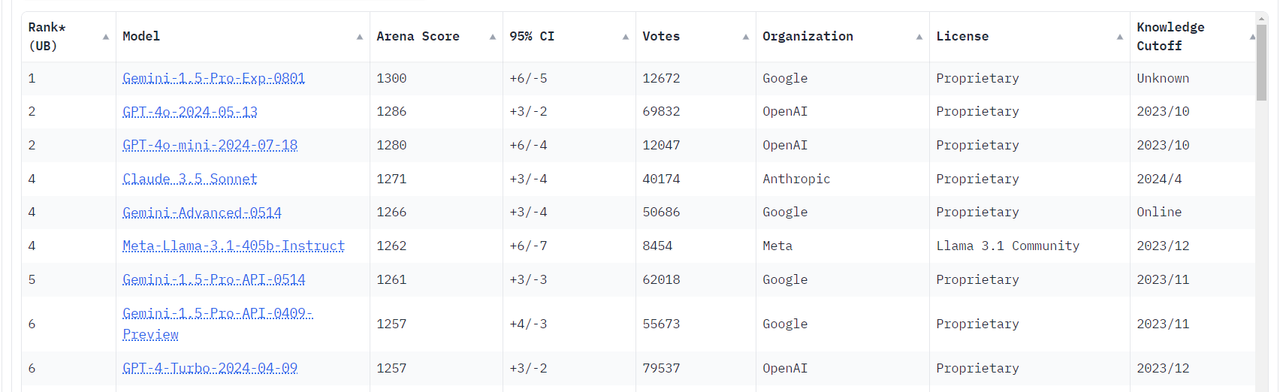Sort by Votes using header arrow

[x=746, y=37]
